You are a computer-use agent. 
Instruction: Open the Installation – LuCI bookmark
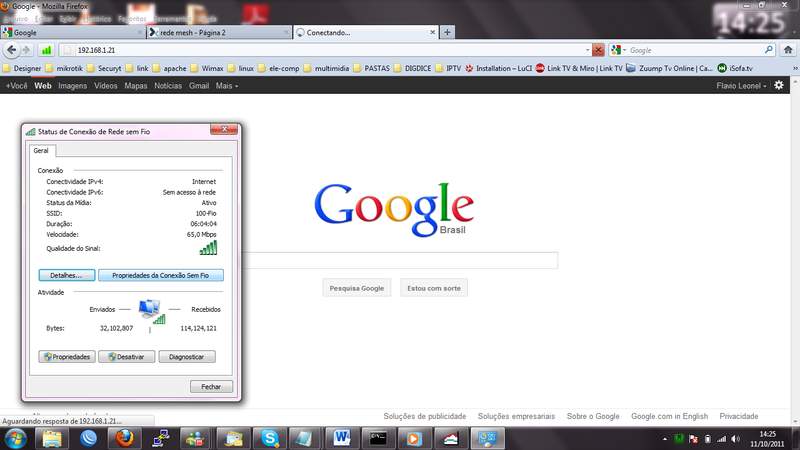pyautogui.click(x=498, y=68)
